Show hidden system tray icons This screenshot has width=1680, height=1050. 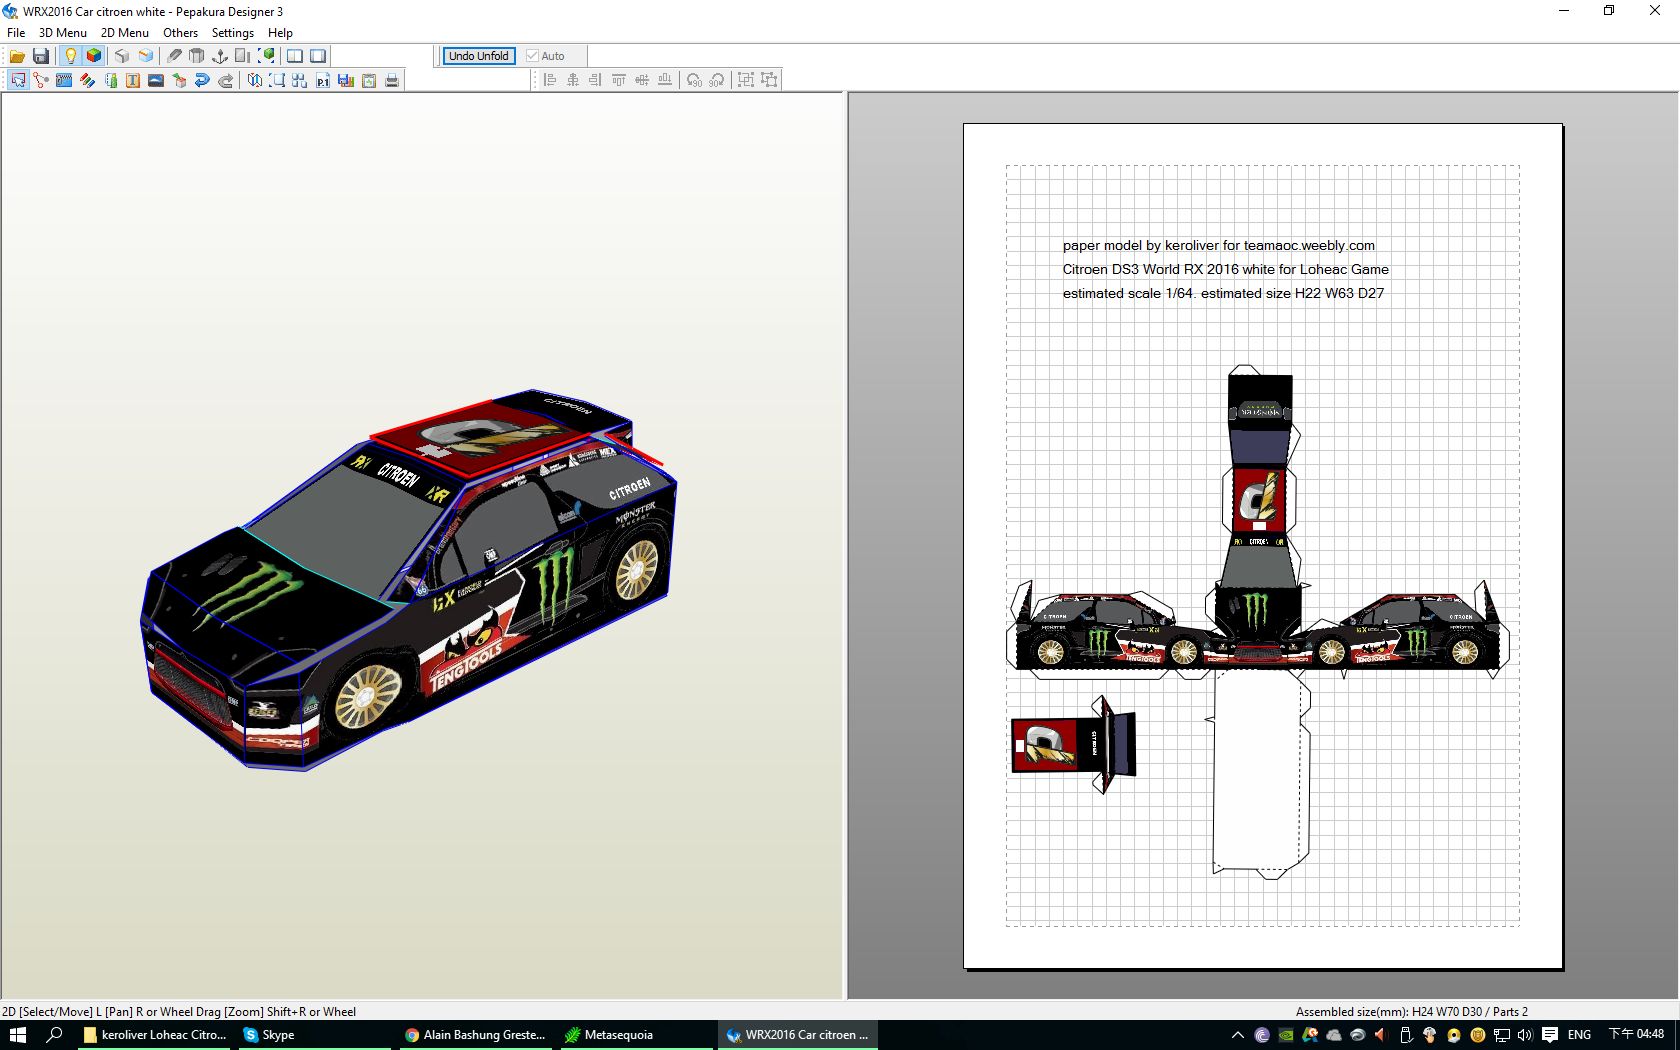pyautogui.click(x=1237, y=1035)
